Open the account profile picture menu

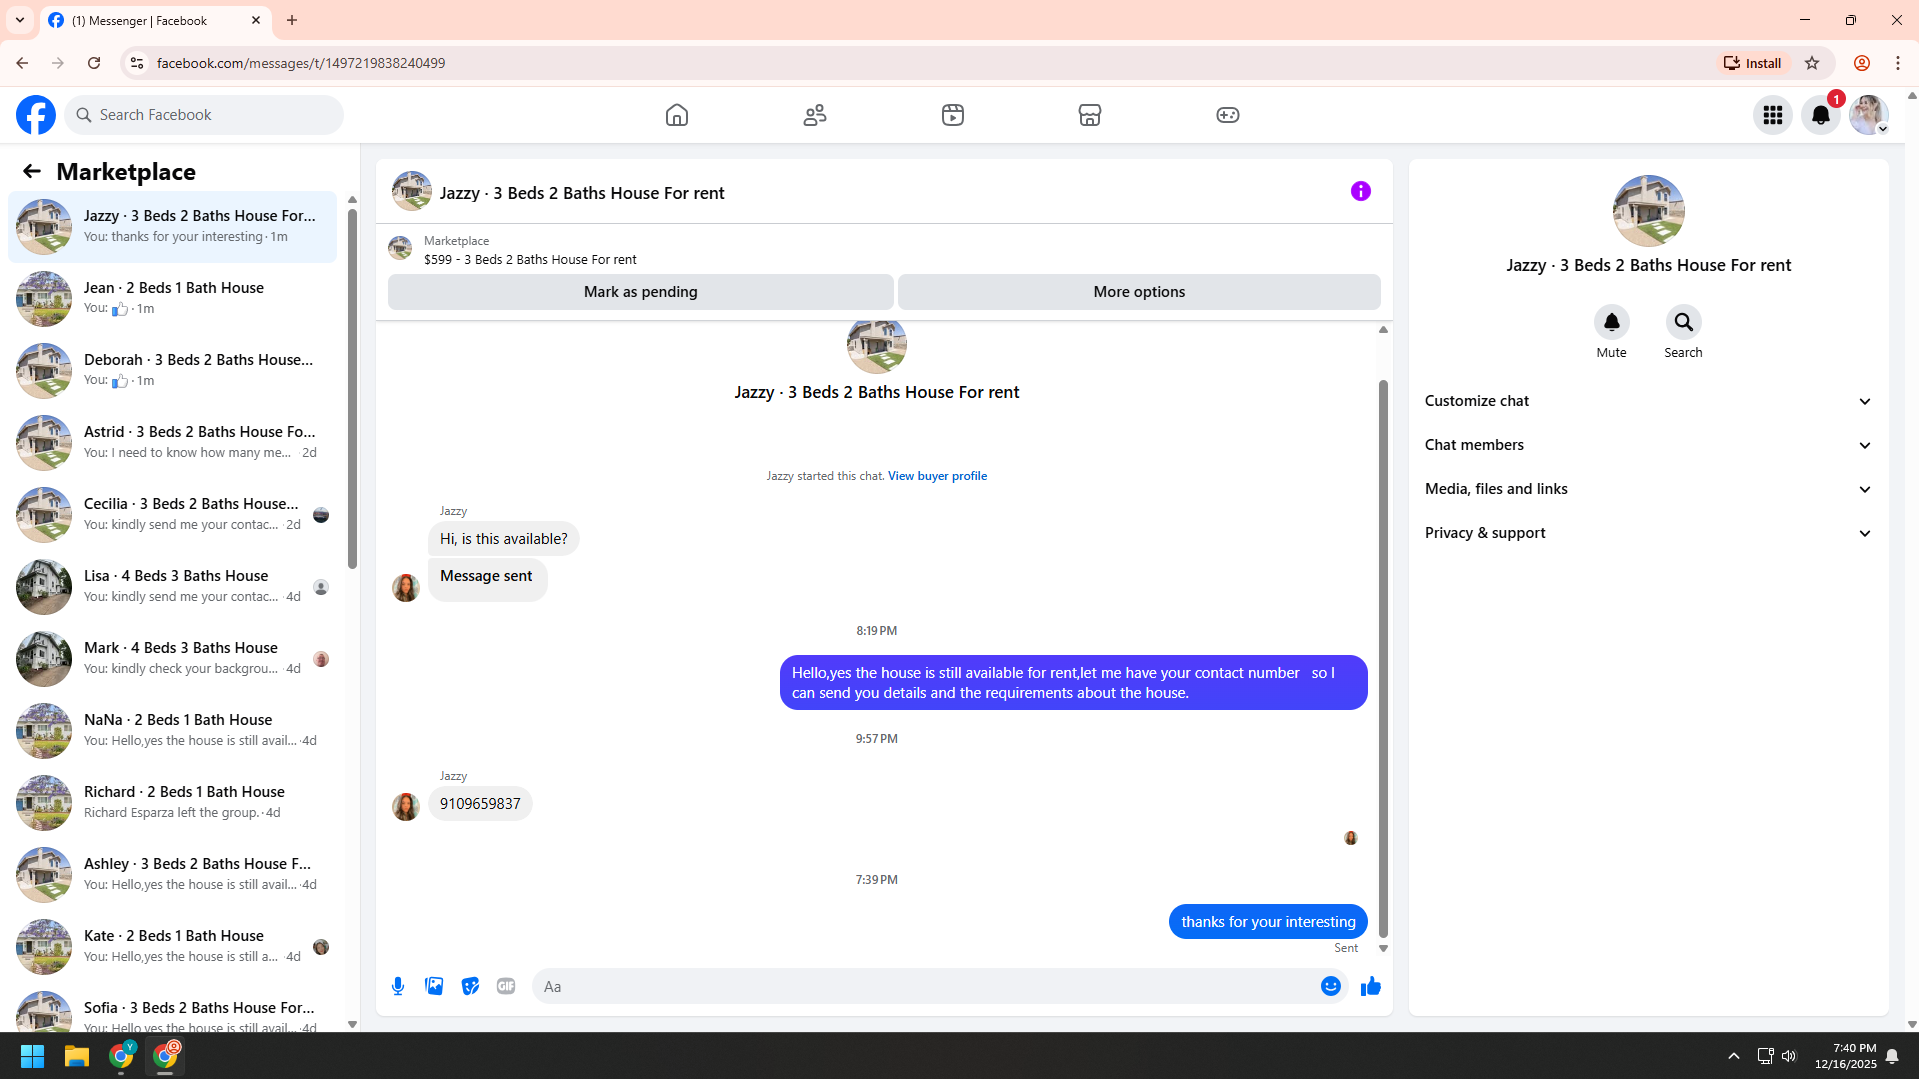point(1868,115)
